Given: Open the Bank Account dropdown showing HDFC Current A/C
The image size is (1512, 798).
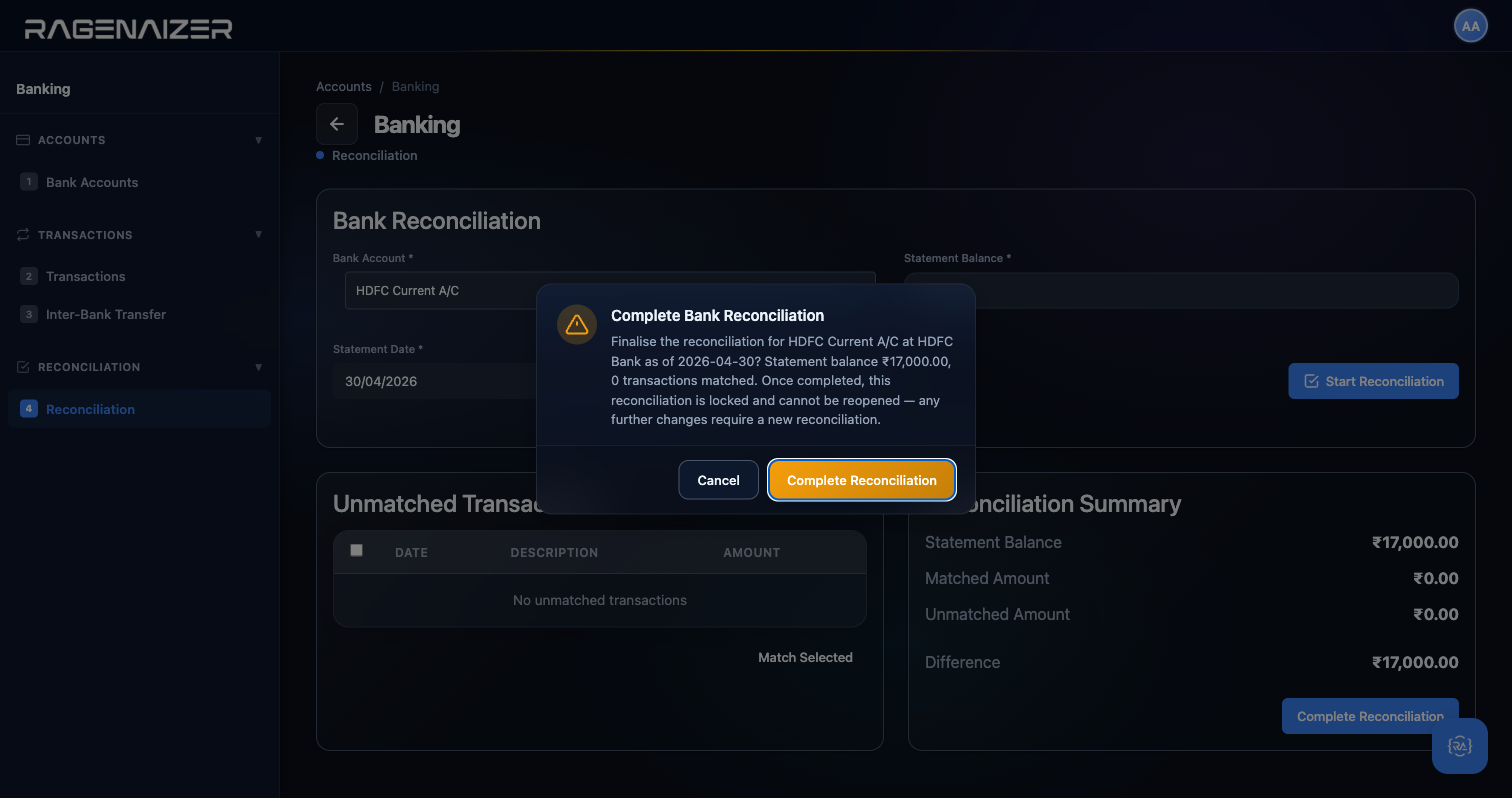Looking at the screenshot, I should [610, 290].
